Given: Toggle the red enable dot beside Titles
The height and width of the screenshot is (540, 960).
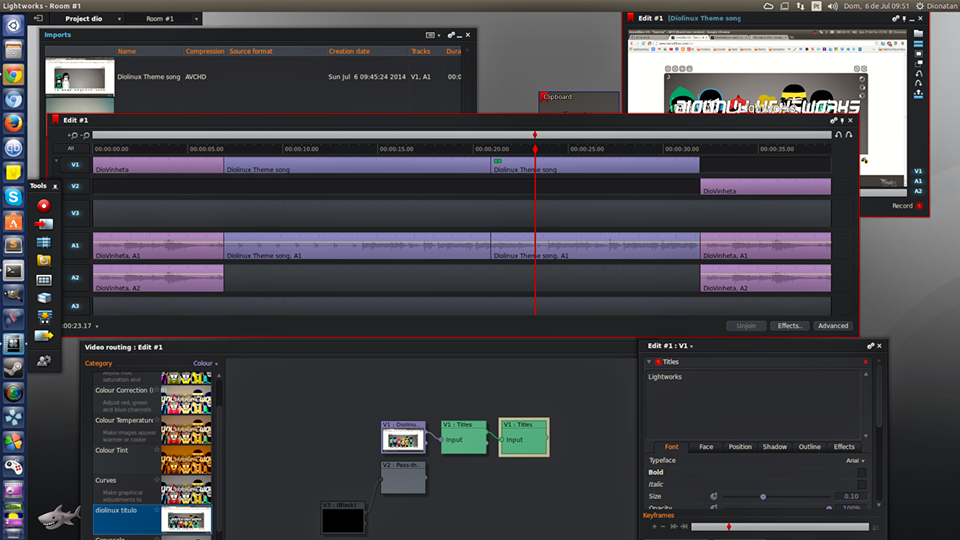Looking at the screenshot, I should click(658, 362).
